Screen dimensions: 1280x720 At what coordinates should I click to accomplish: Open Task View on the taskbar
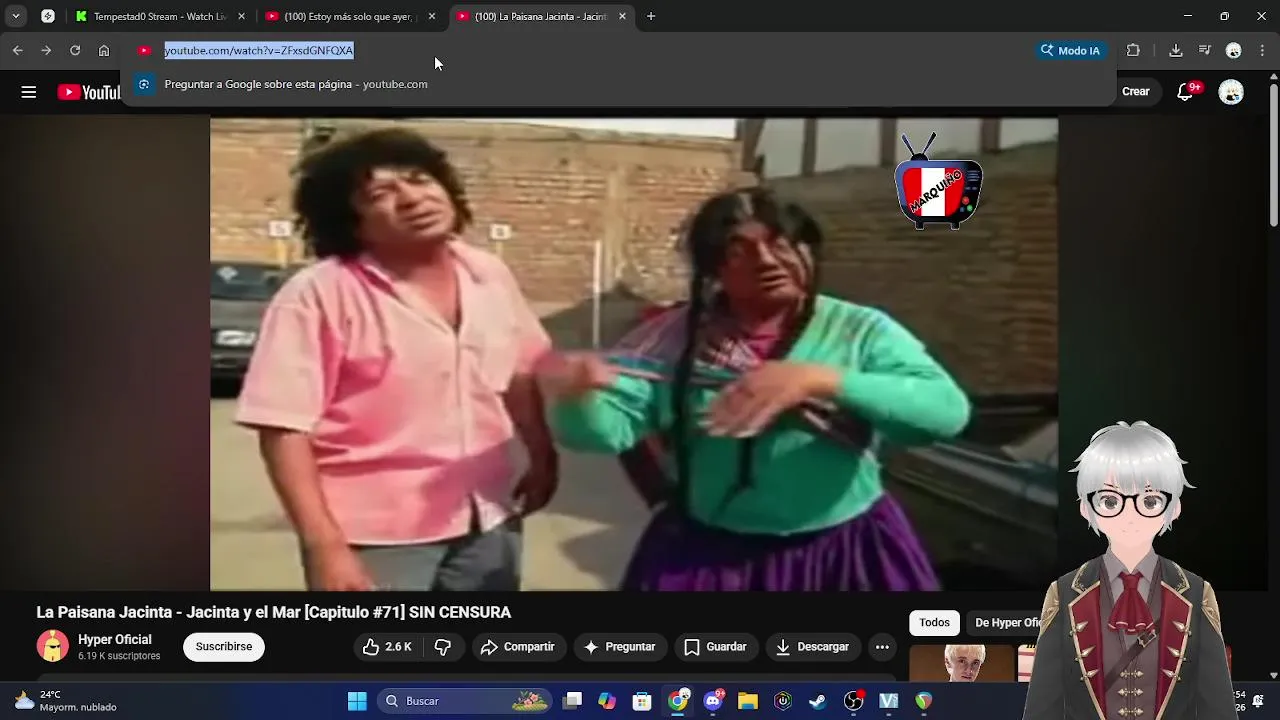(572, 701)
